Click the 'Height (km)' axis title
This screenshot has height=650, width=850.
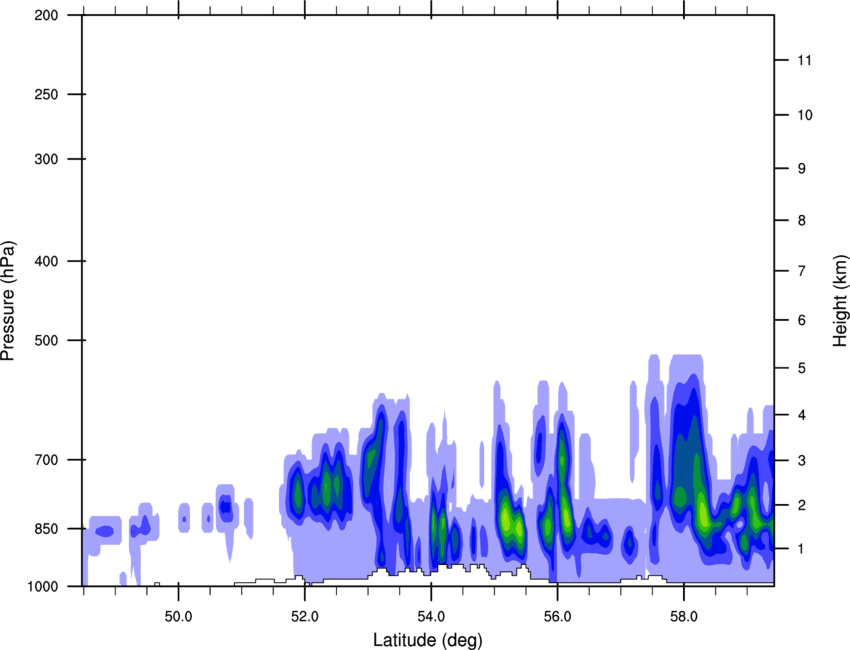tap(840, 301)
